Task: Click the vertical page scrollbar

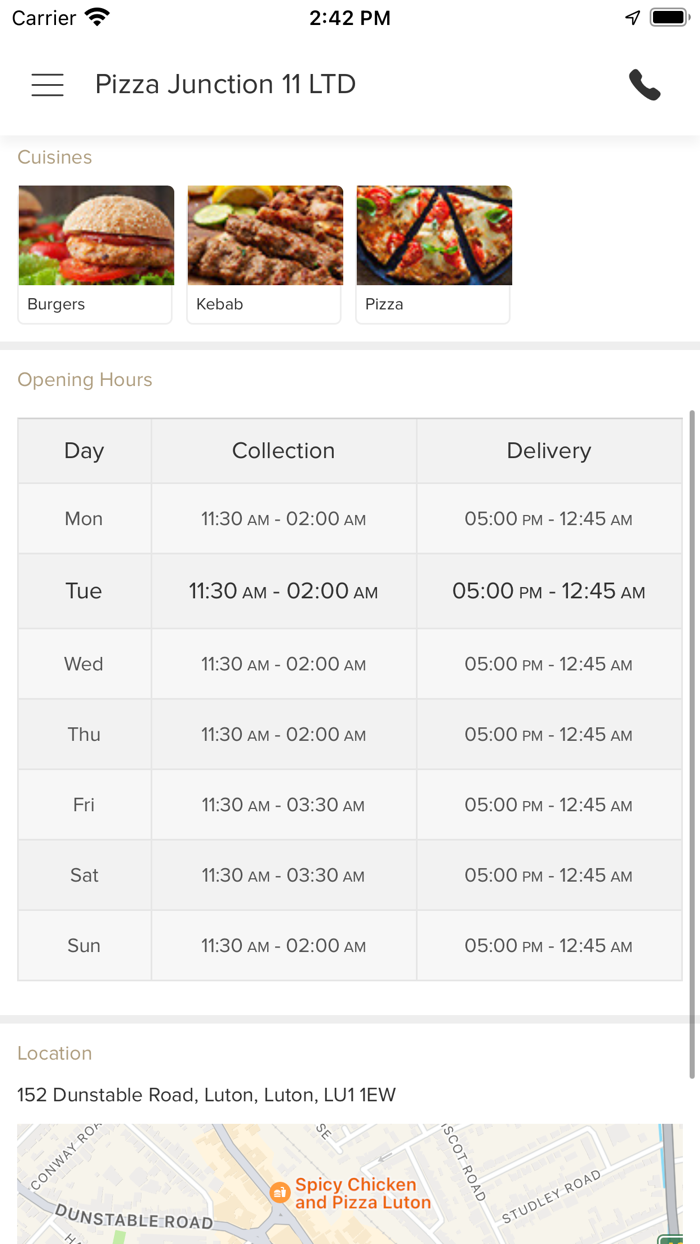Action: (x=692, y=740)
